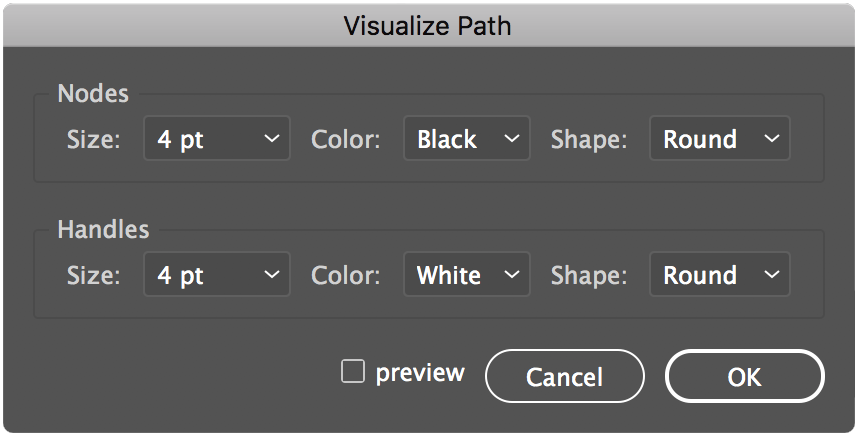
Task: Open the Nodes Color dropdown showing Black
Action: point(466,139)
